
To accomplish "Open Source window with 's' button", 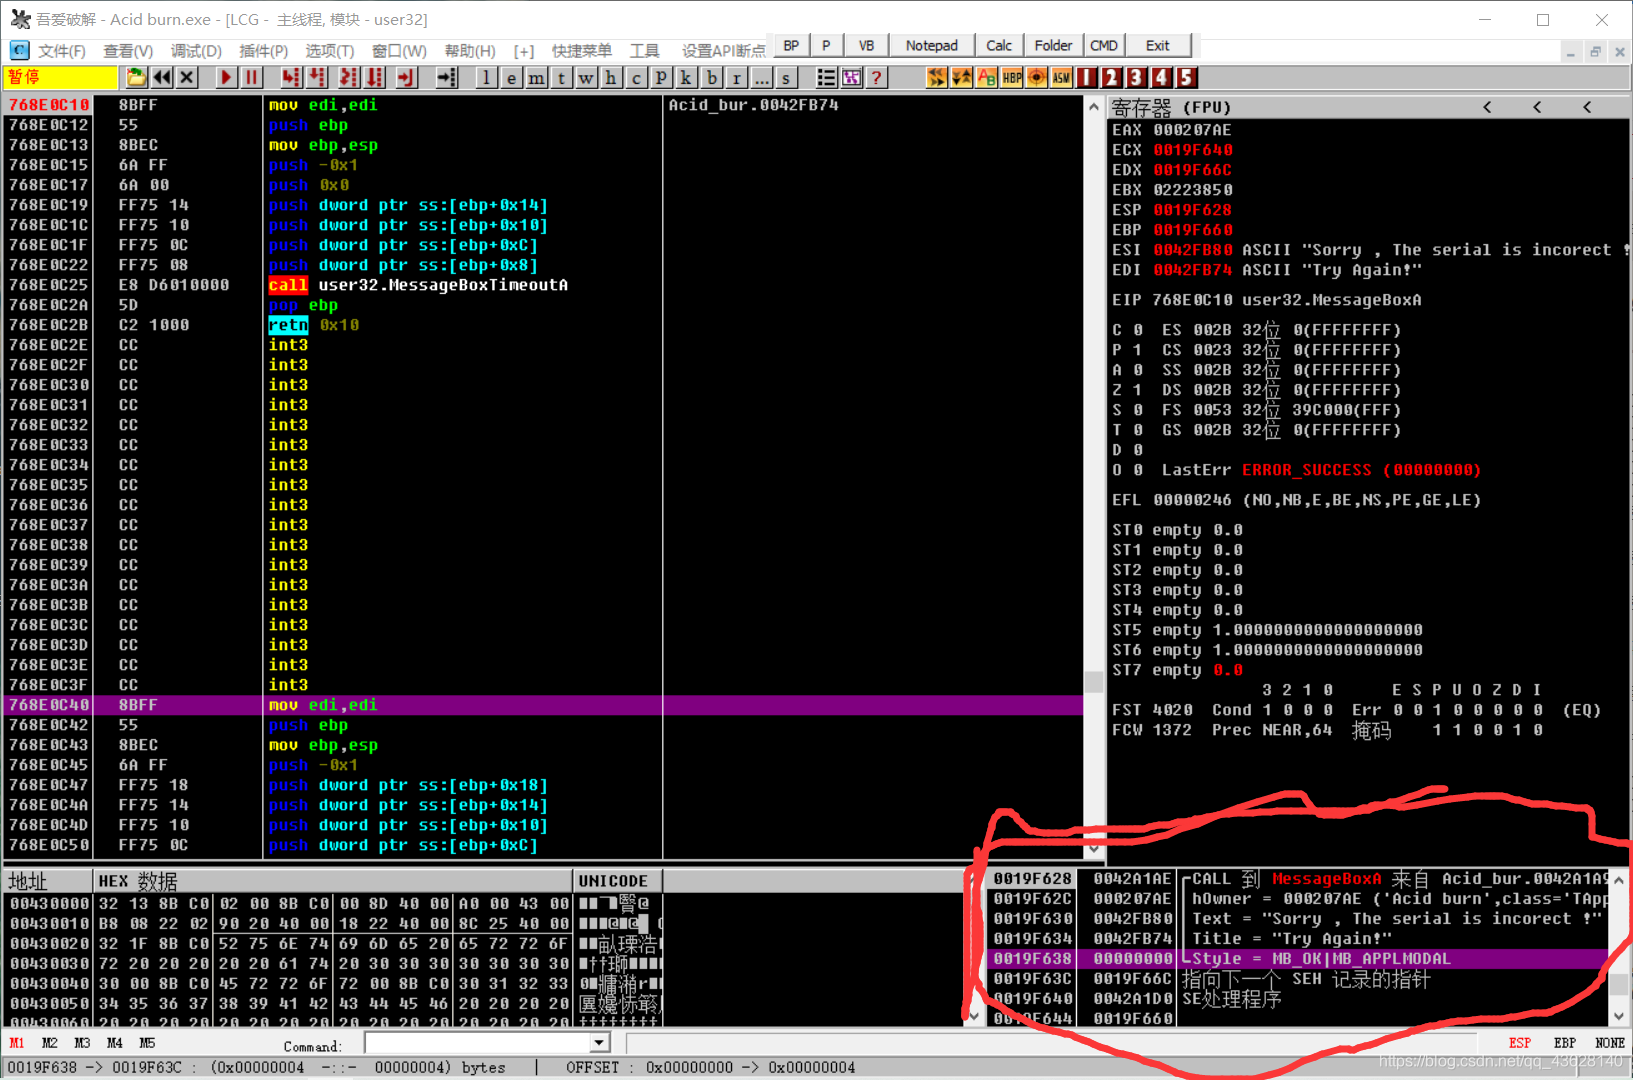I will (x=786, y=77).
